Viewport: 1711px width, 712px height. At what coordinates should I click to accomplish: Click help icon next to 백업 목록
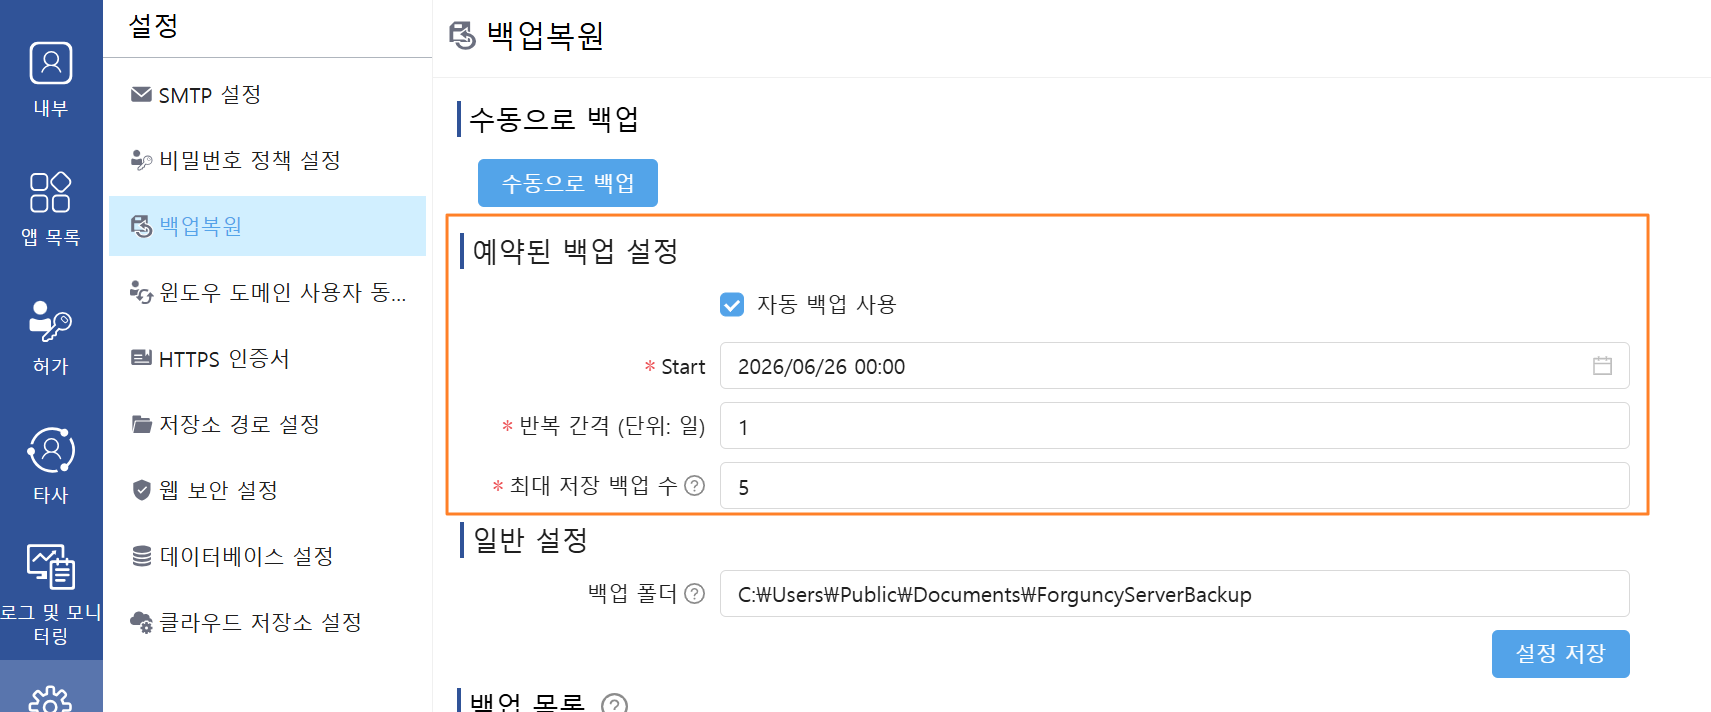[615, 704]
